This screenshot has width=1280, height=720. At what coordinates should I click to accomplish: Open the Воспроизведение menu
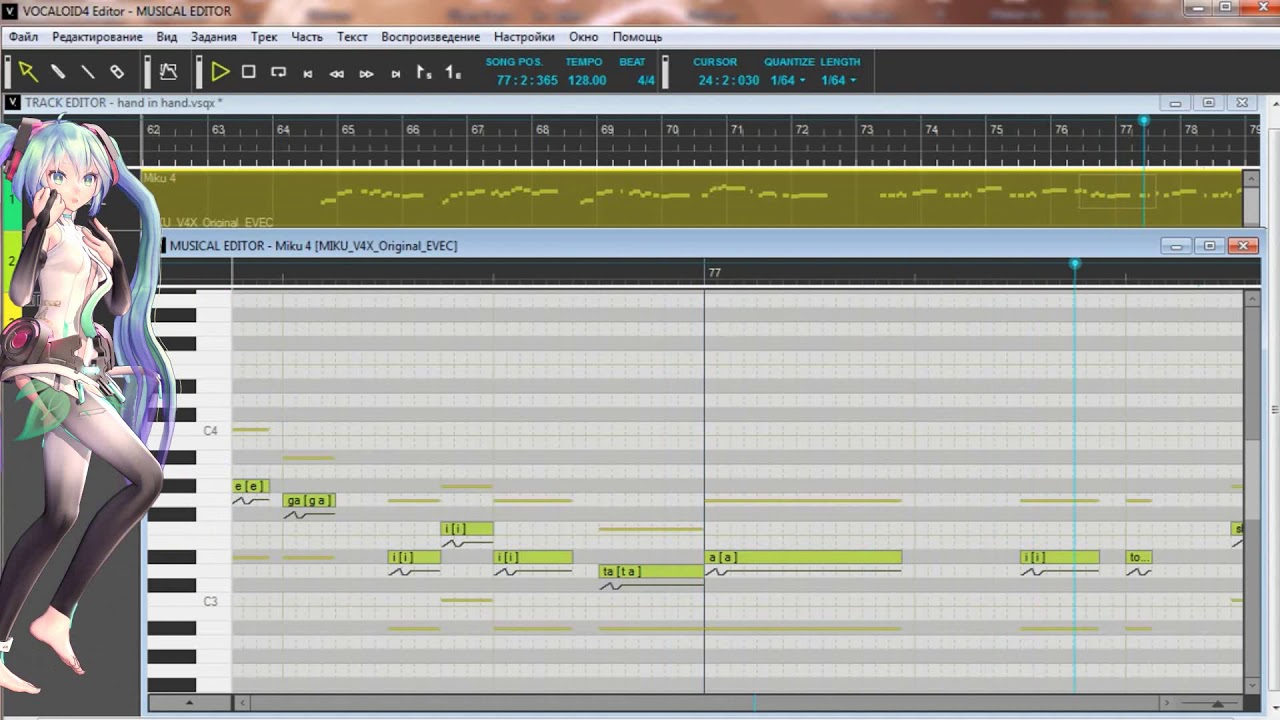coord(430,37)
